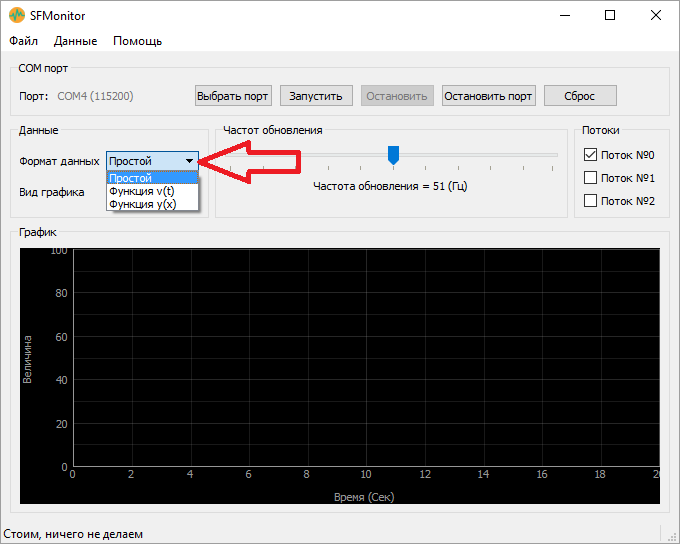Viewport: 680px width, 544px height.
Task: Click the Запустить button
Action: click(316, 96)
